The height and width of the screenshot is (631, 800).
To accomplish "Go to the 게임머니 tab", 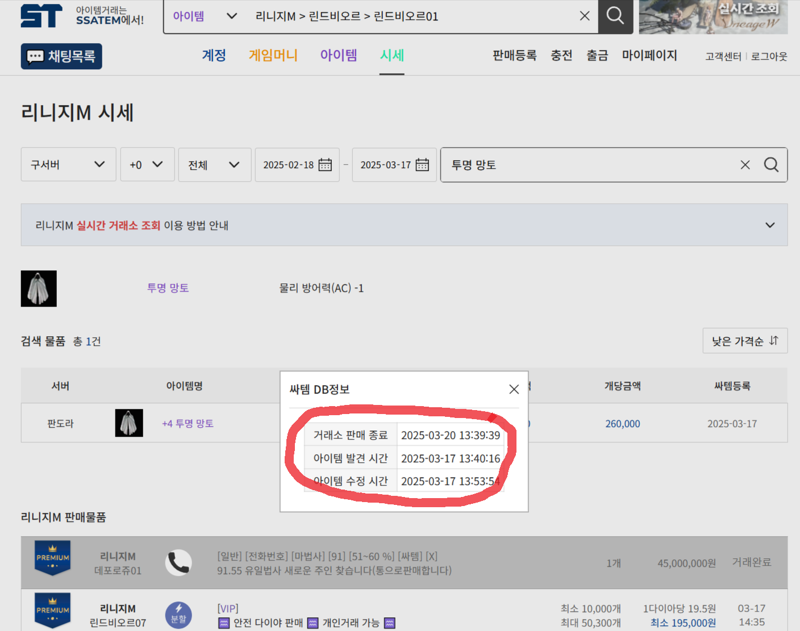I will (273, 55).
